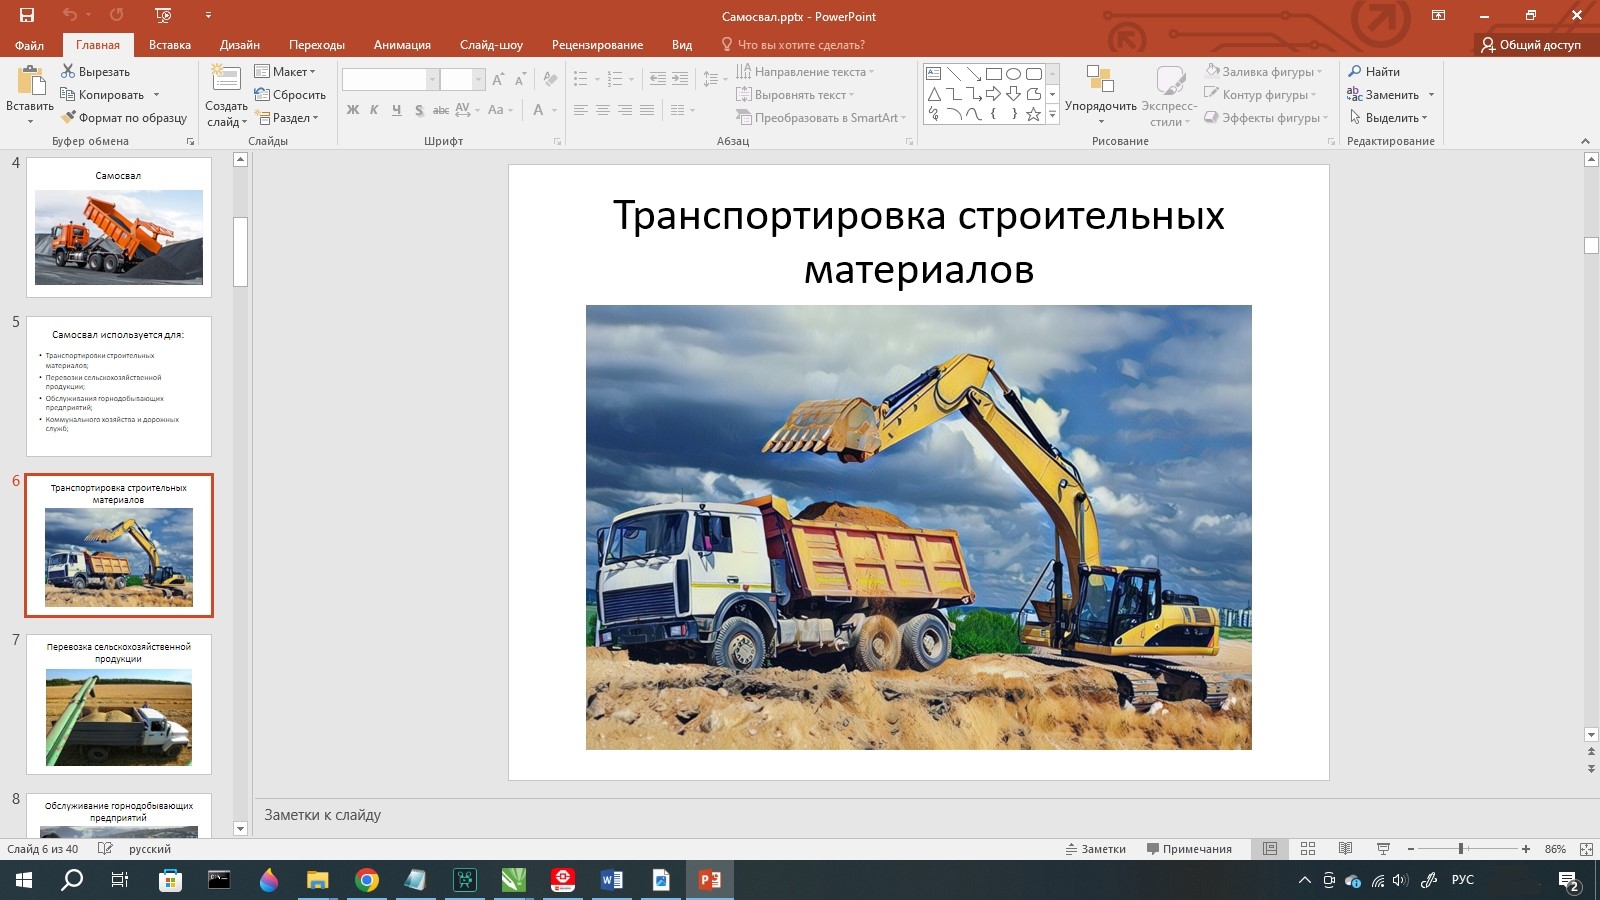The width and height of the screenshot is (1600, 900).
Task: Switch to the Design (Дизайн) tab
Action: pyautogui.click(x=240, y=45)
